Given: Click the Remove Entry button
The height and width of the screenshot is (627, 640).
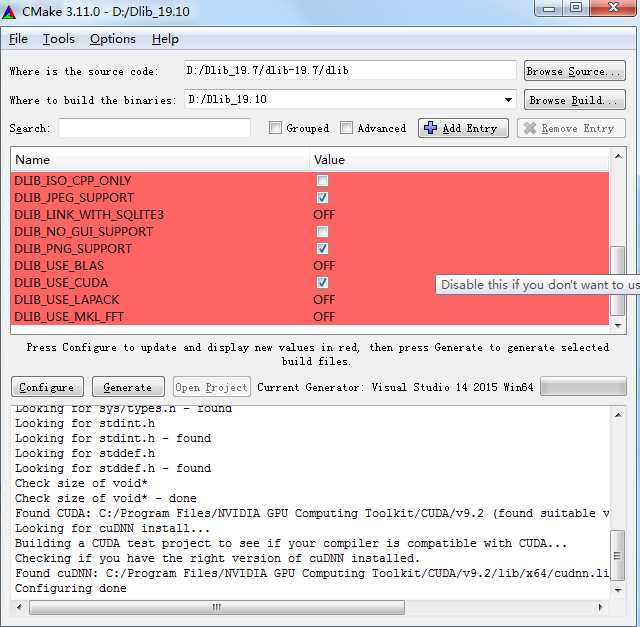Looking at the screenshot, I should (571, 129).
